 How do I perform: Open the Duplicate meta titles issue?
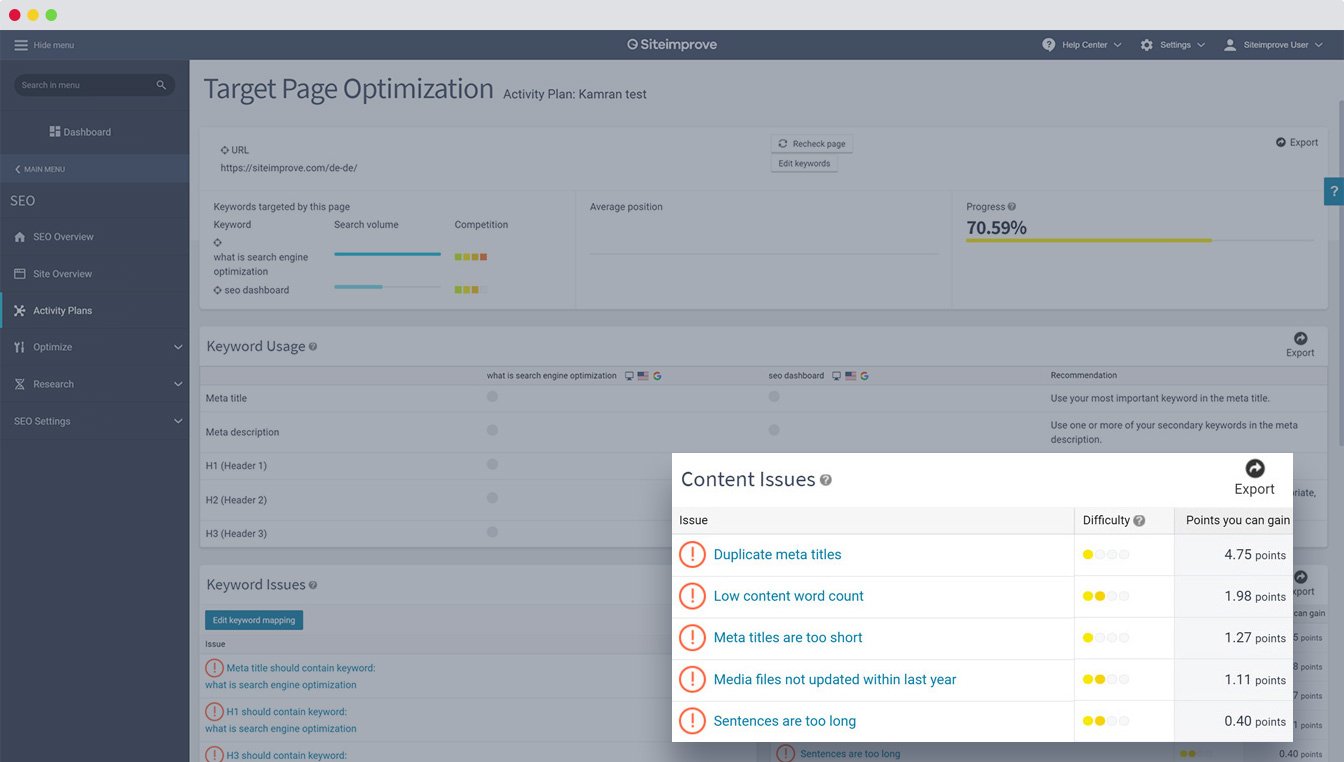(777, 555)
